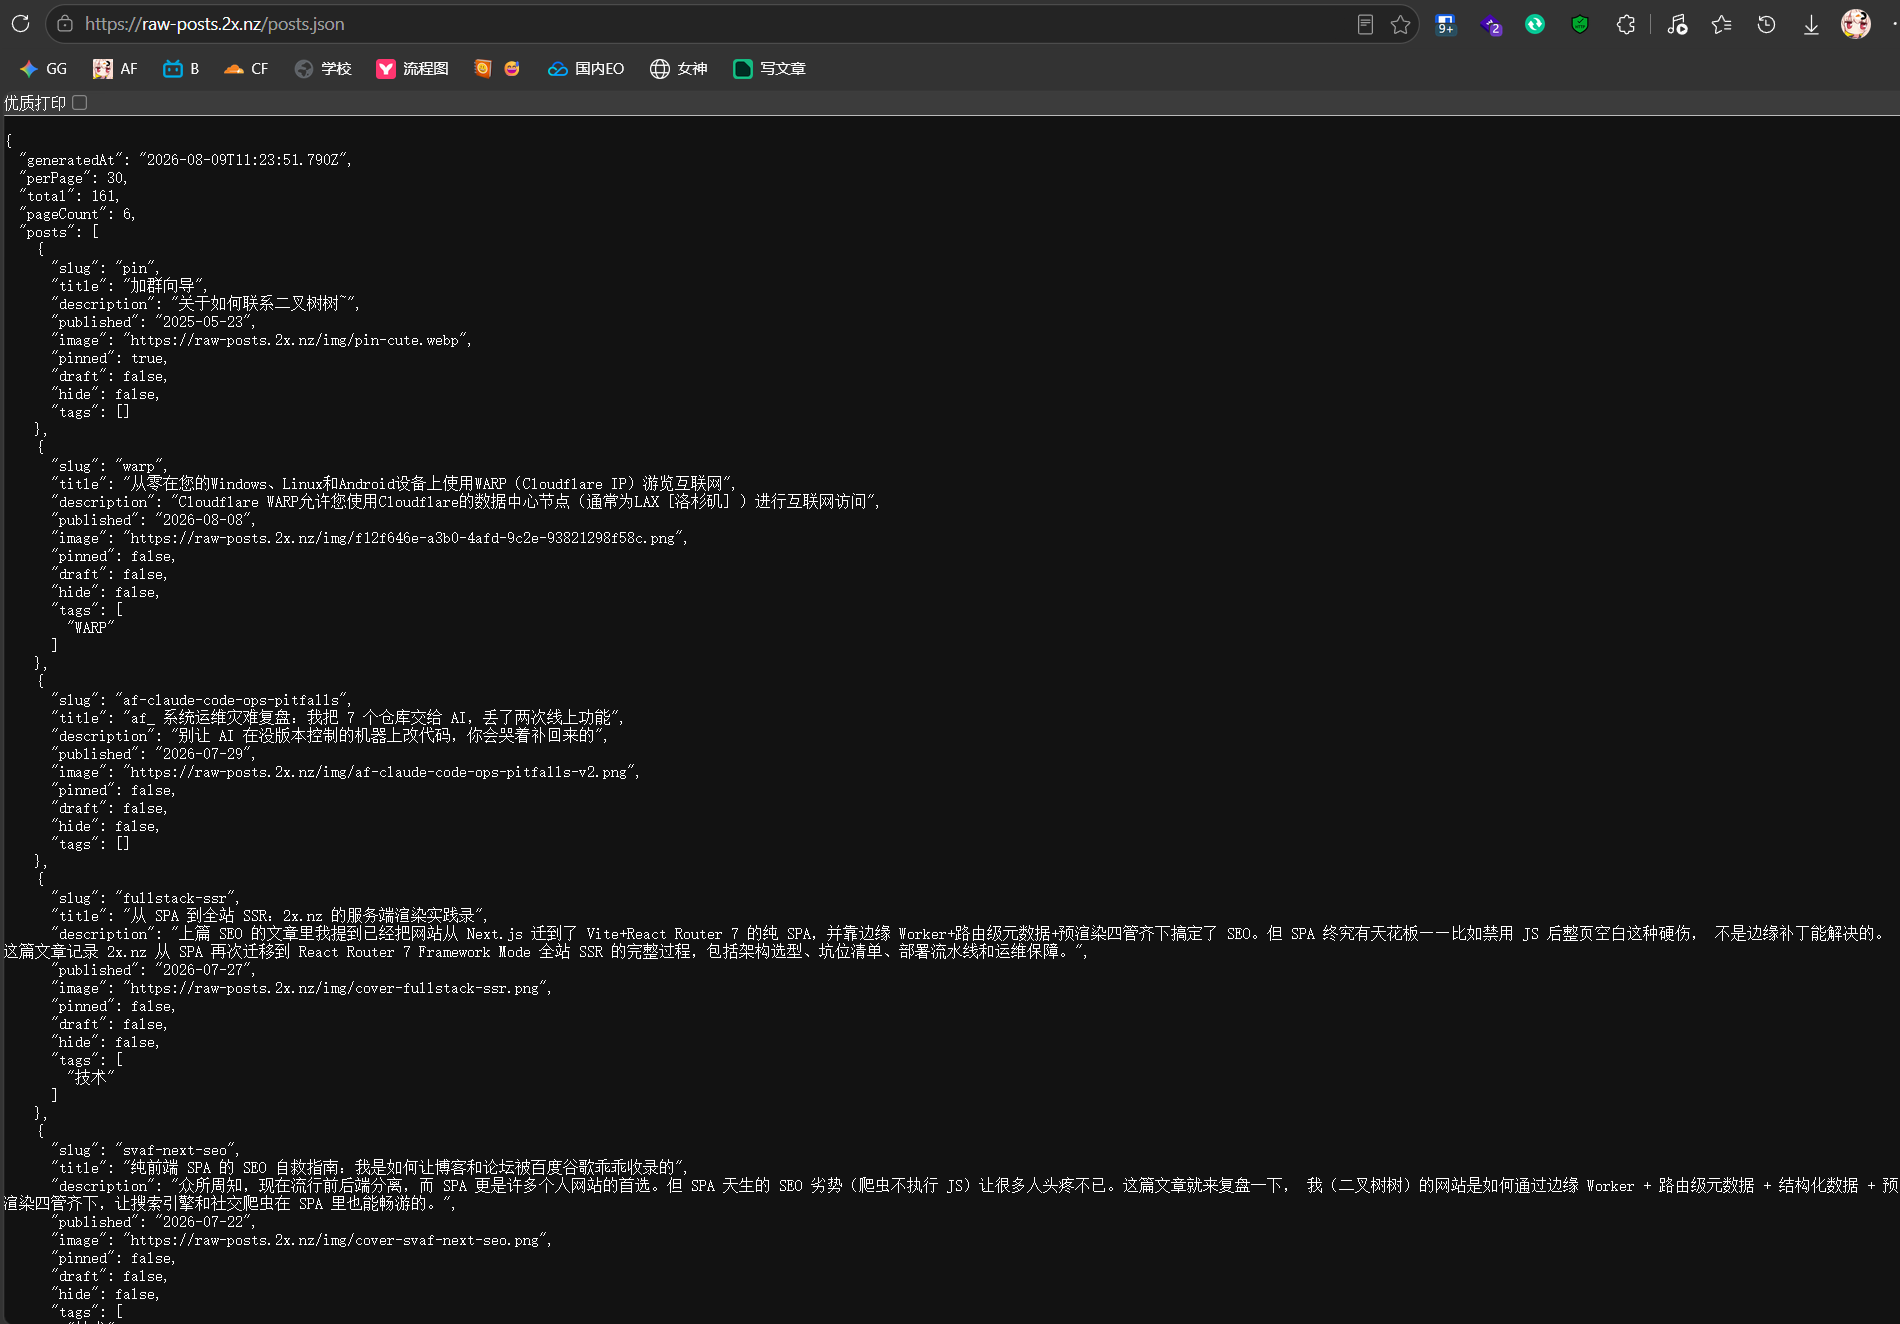Click the published date "2025-05-23"
Screen dimensions: 1900x1324
203,322
